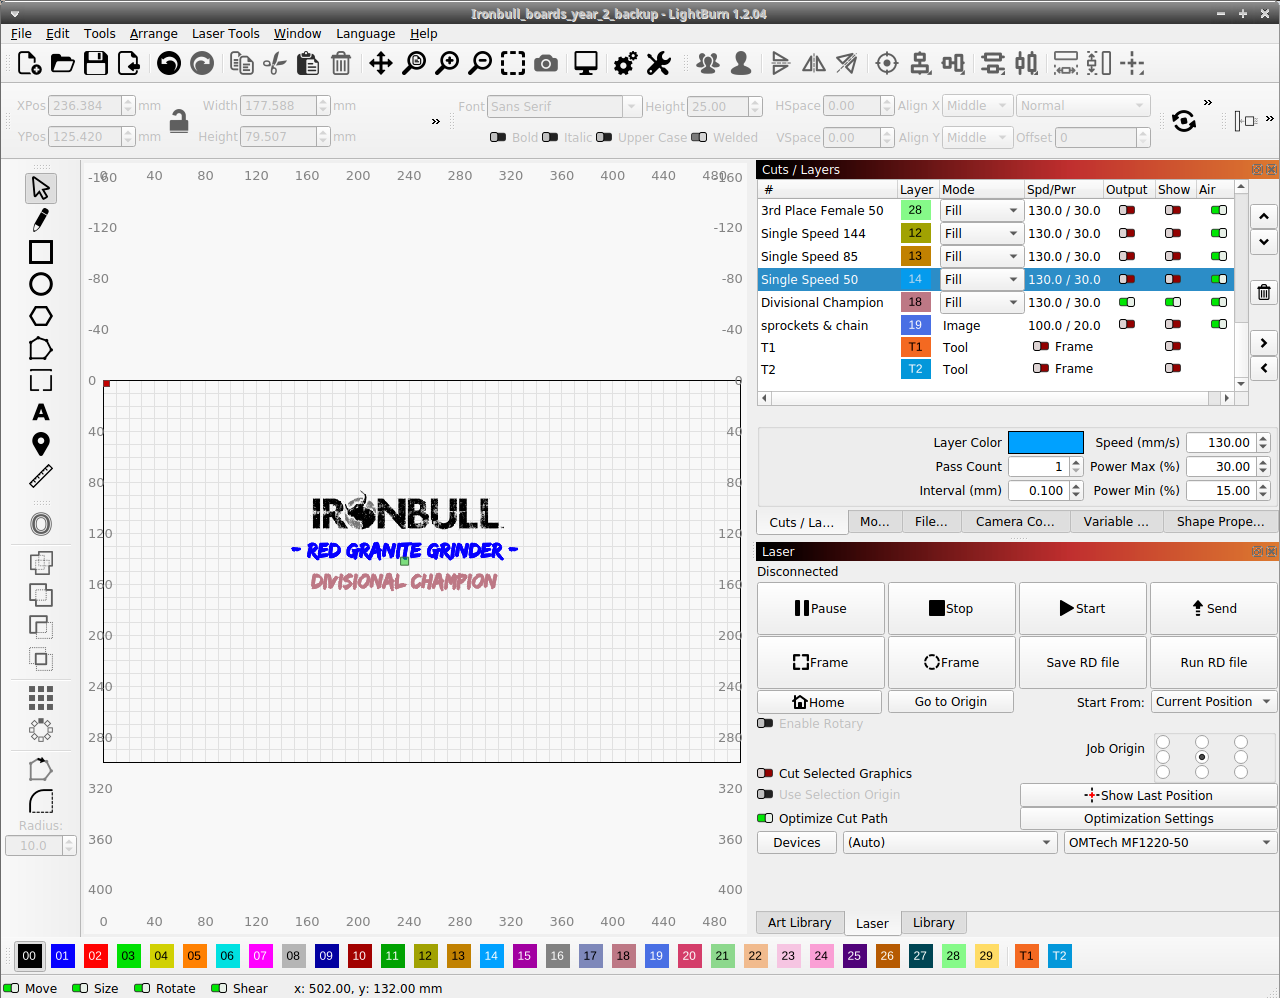
Task: Select the Ellipse drawing tool
Action: click(41, 284)
